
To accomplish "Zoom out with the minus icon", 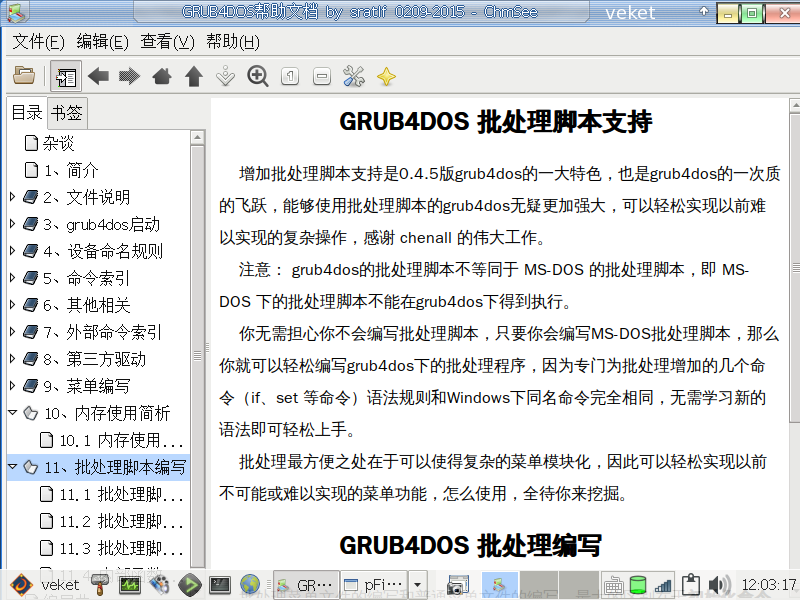I will click(x=322, y=77).
